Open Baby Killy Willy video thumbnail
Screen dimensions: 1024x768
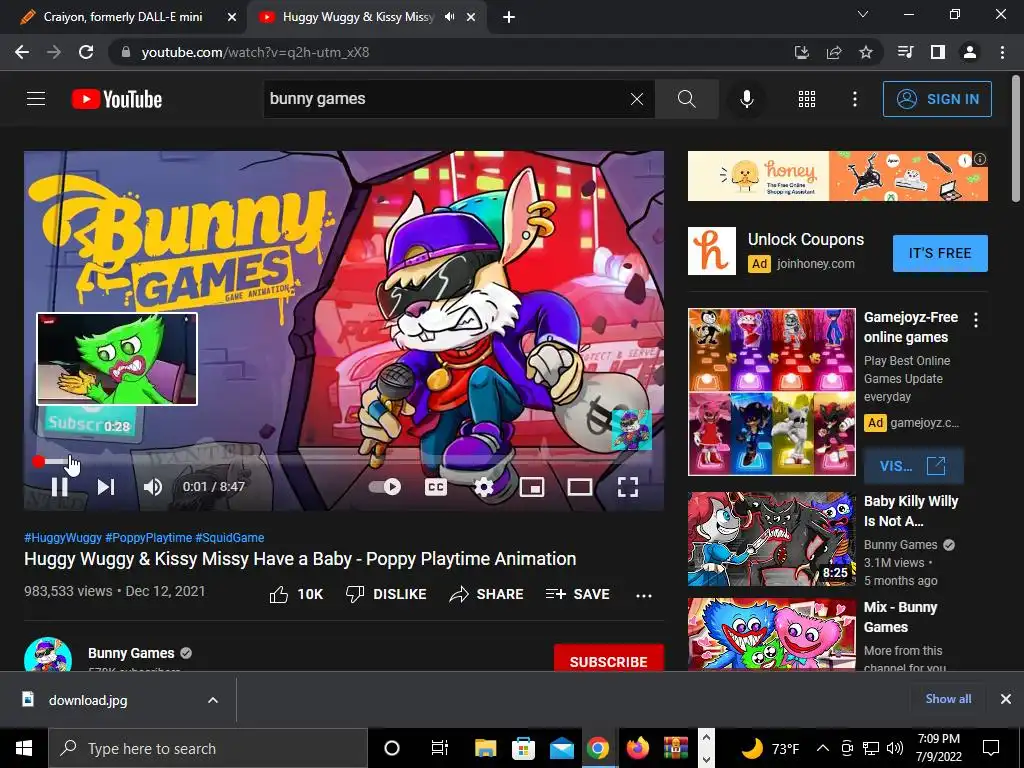click(x=771, y=539)
